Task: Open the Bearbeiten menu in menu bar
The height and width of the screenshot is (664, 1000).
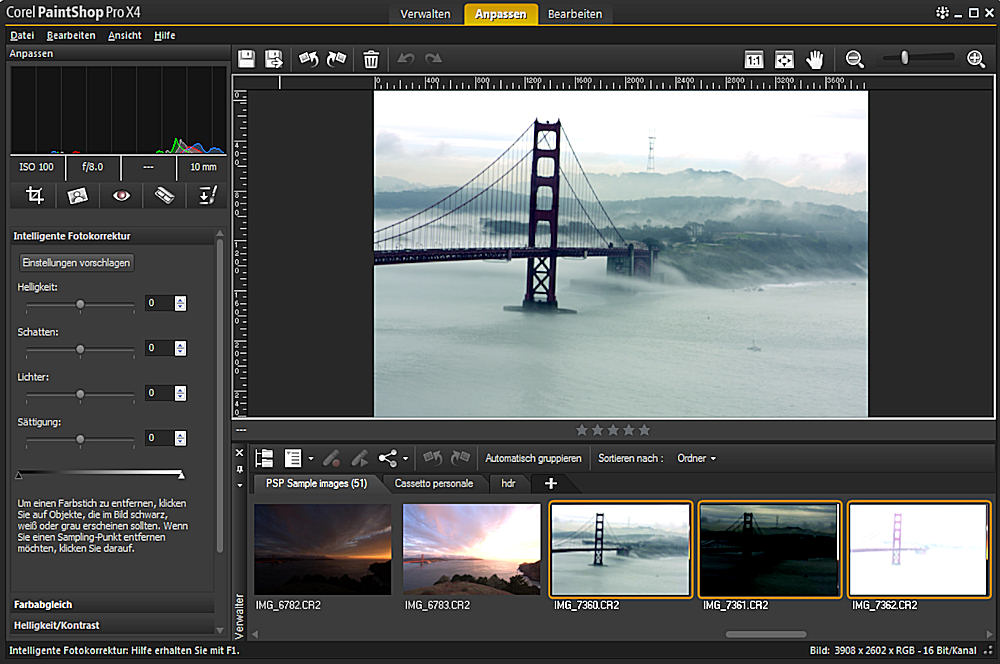Action: click(x=71, y=36)
